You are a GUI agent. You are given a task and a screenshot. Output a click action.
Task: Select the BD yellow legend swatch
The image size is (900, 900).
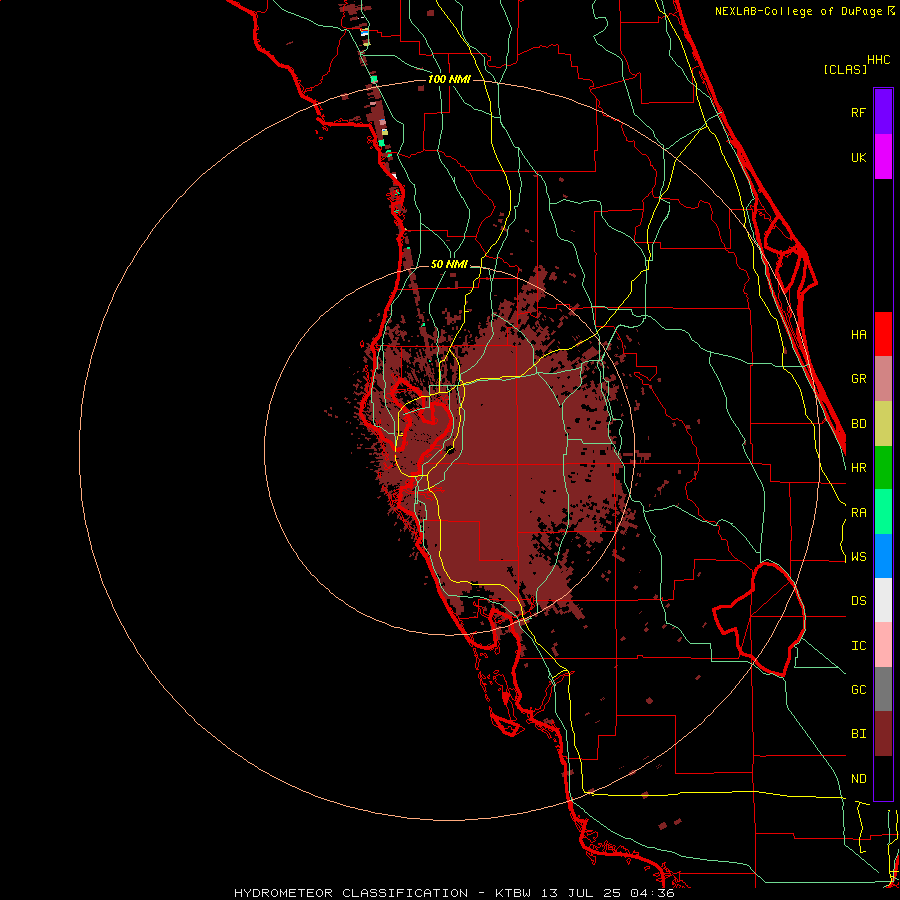click(883, 424)
